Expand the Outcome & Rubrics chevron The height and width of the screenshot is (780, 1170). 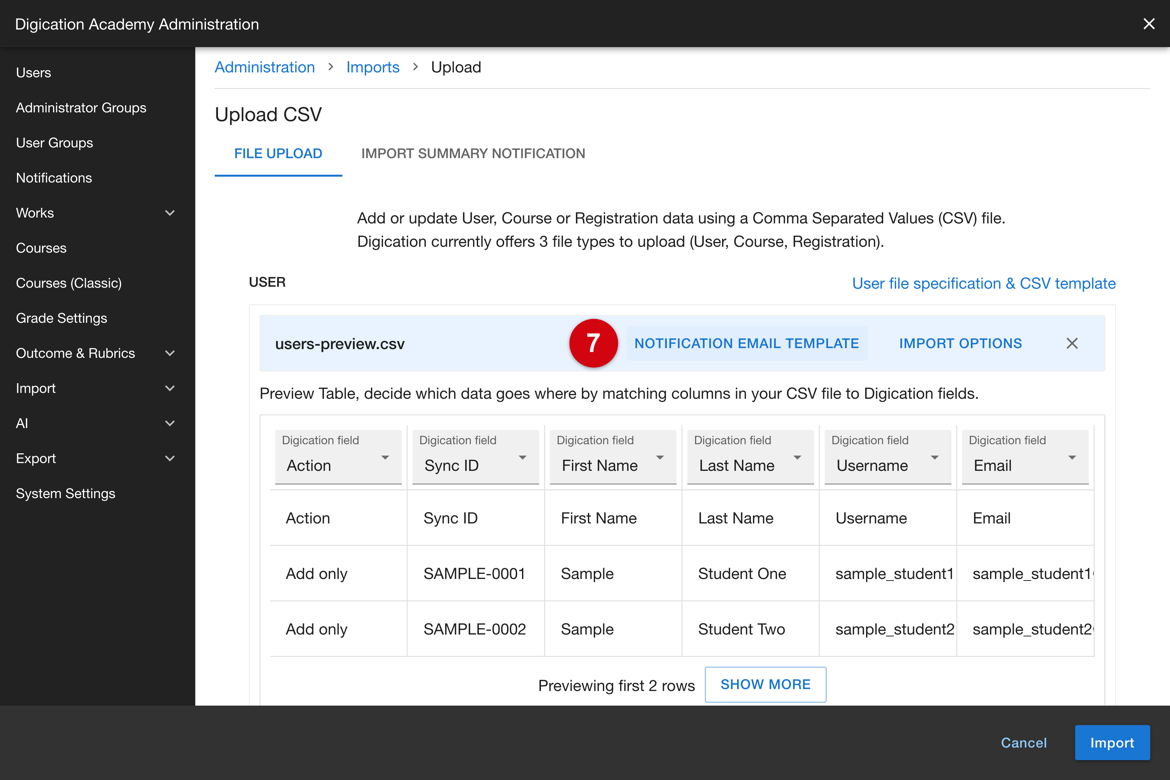(170, 353)
